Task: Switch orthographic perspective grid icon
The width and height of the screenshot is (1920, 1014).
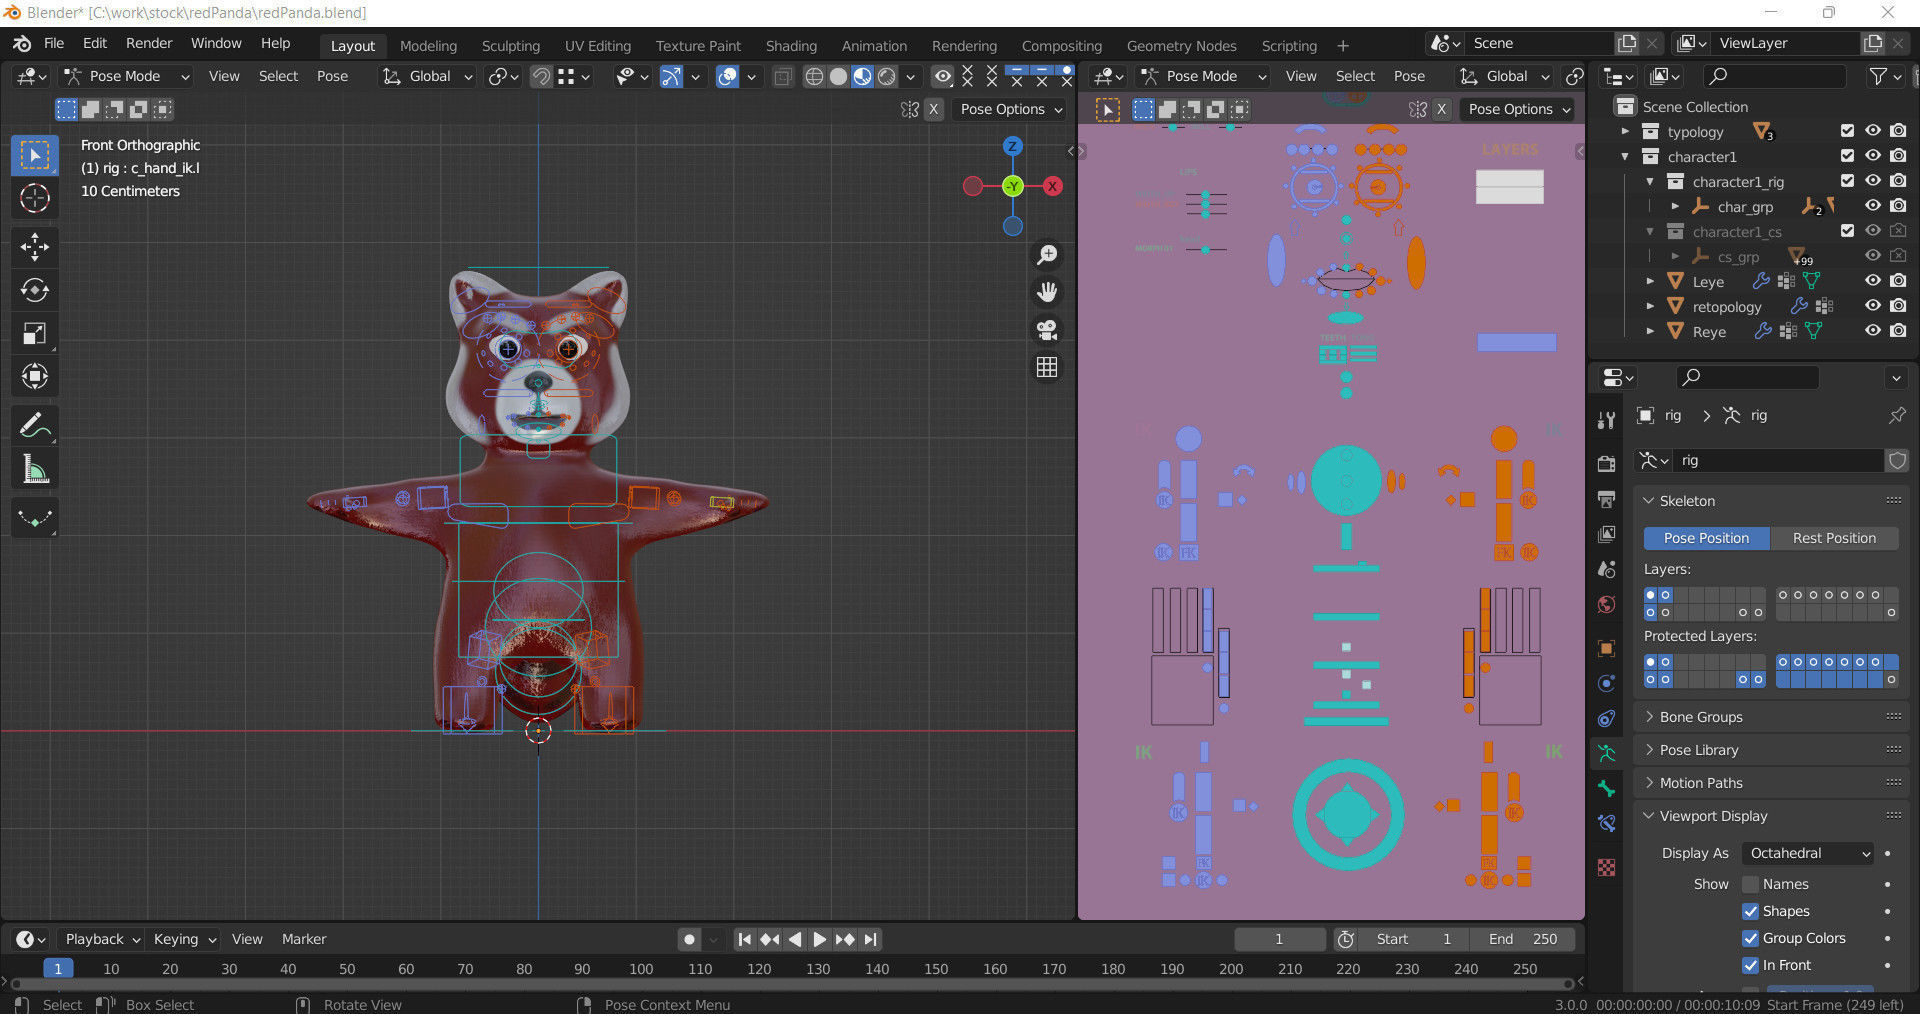Action: click(1047, 367)
